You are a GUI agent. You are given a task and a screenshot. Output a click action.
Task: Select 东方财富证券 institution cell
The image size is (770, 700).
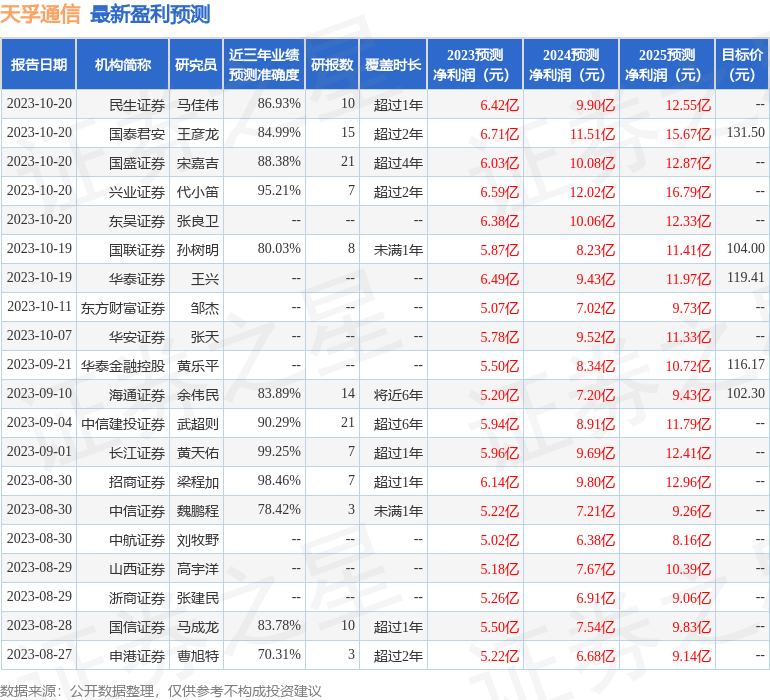[123, 308]
